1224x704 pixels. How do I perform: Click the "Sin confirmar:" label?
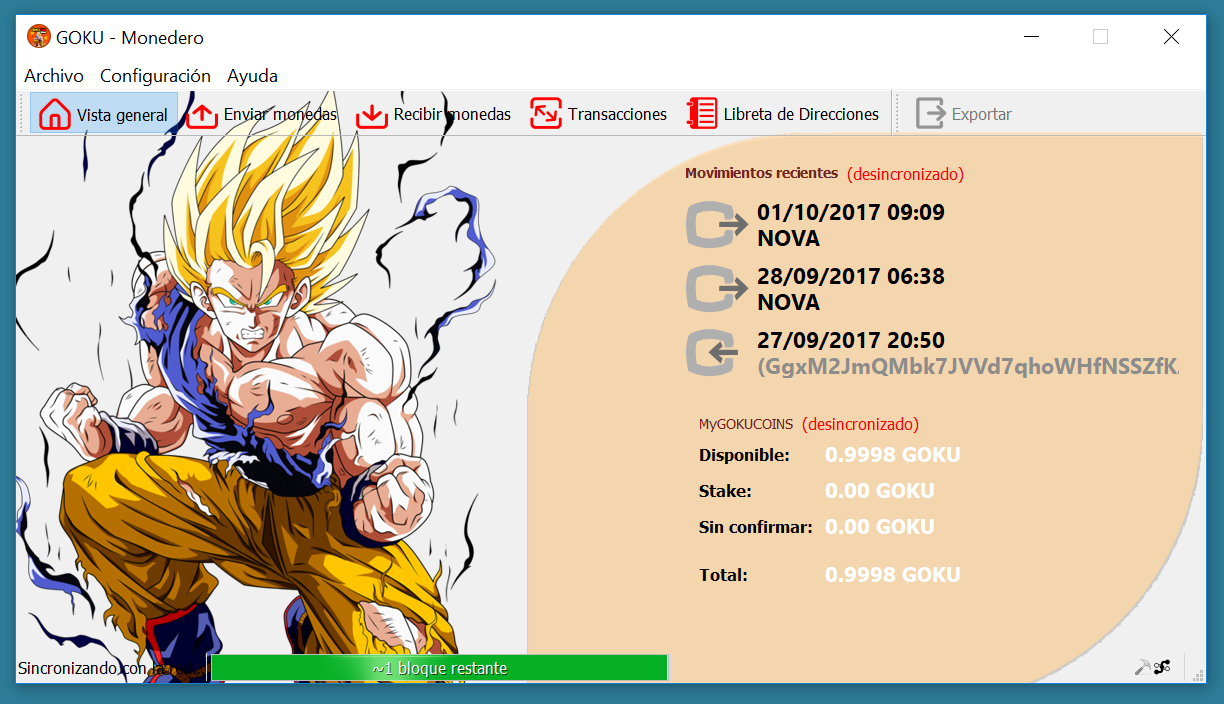pos(756,527)
